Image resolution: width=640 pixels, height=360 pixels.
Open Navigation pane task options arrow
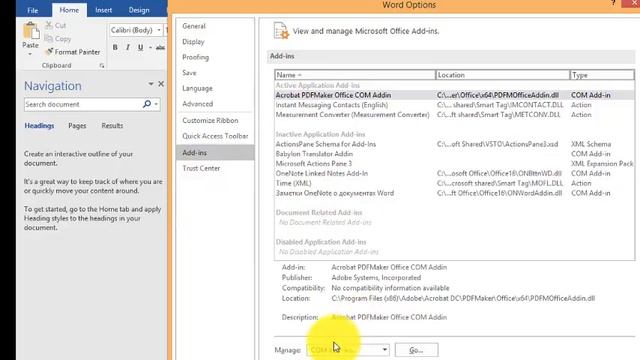pos(151,84)
